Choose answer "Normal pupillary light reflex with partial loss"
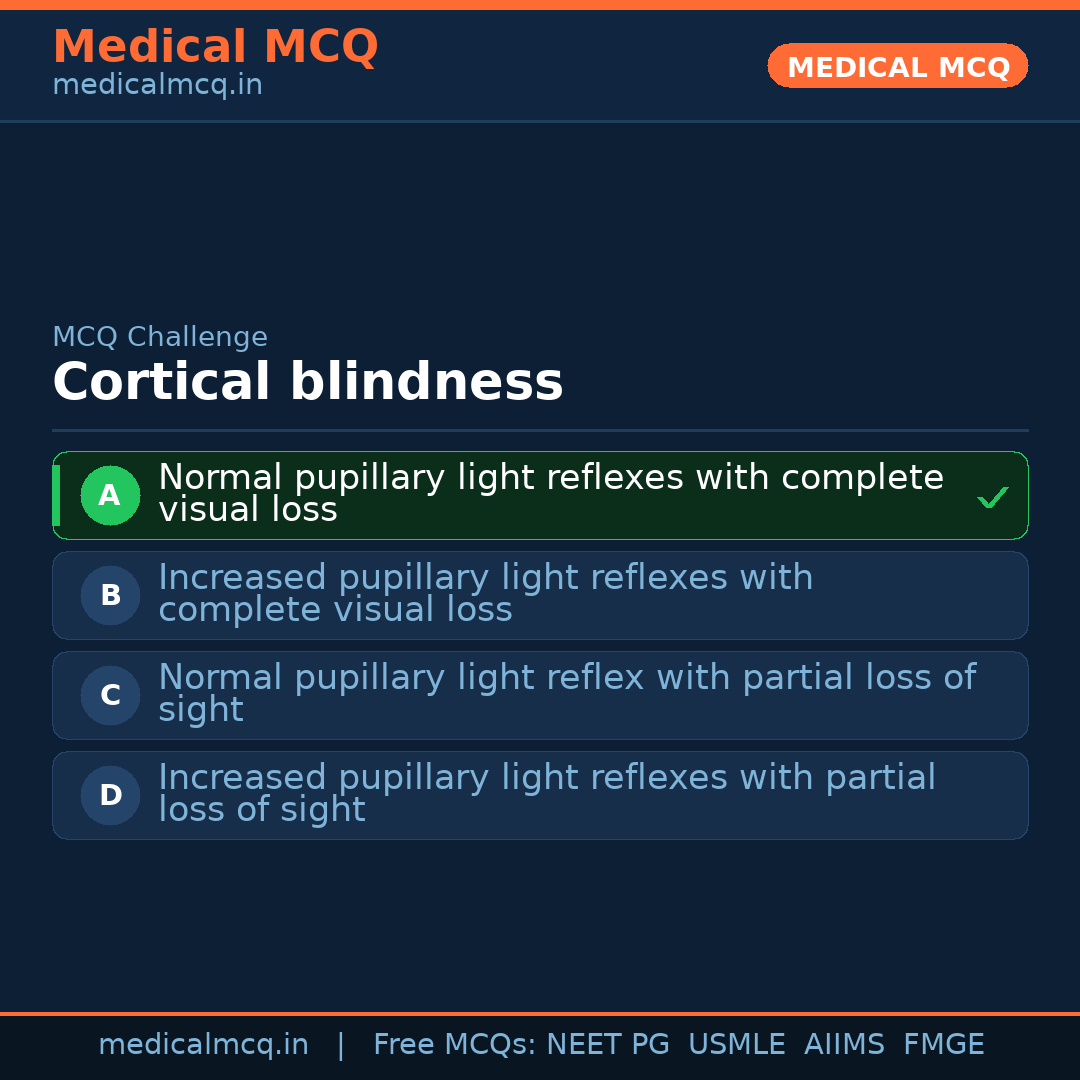Screen dimensions: 1080x1080 [x=566, y=693]
